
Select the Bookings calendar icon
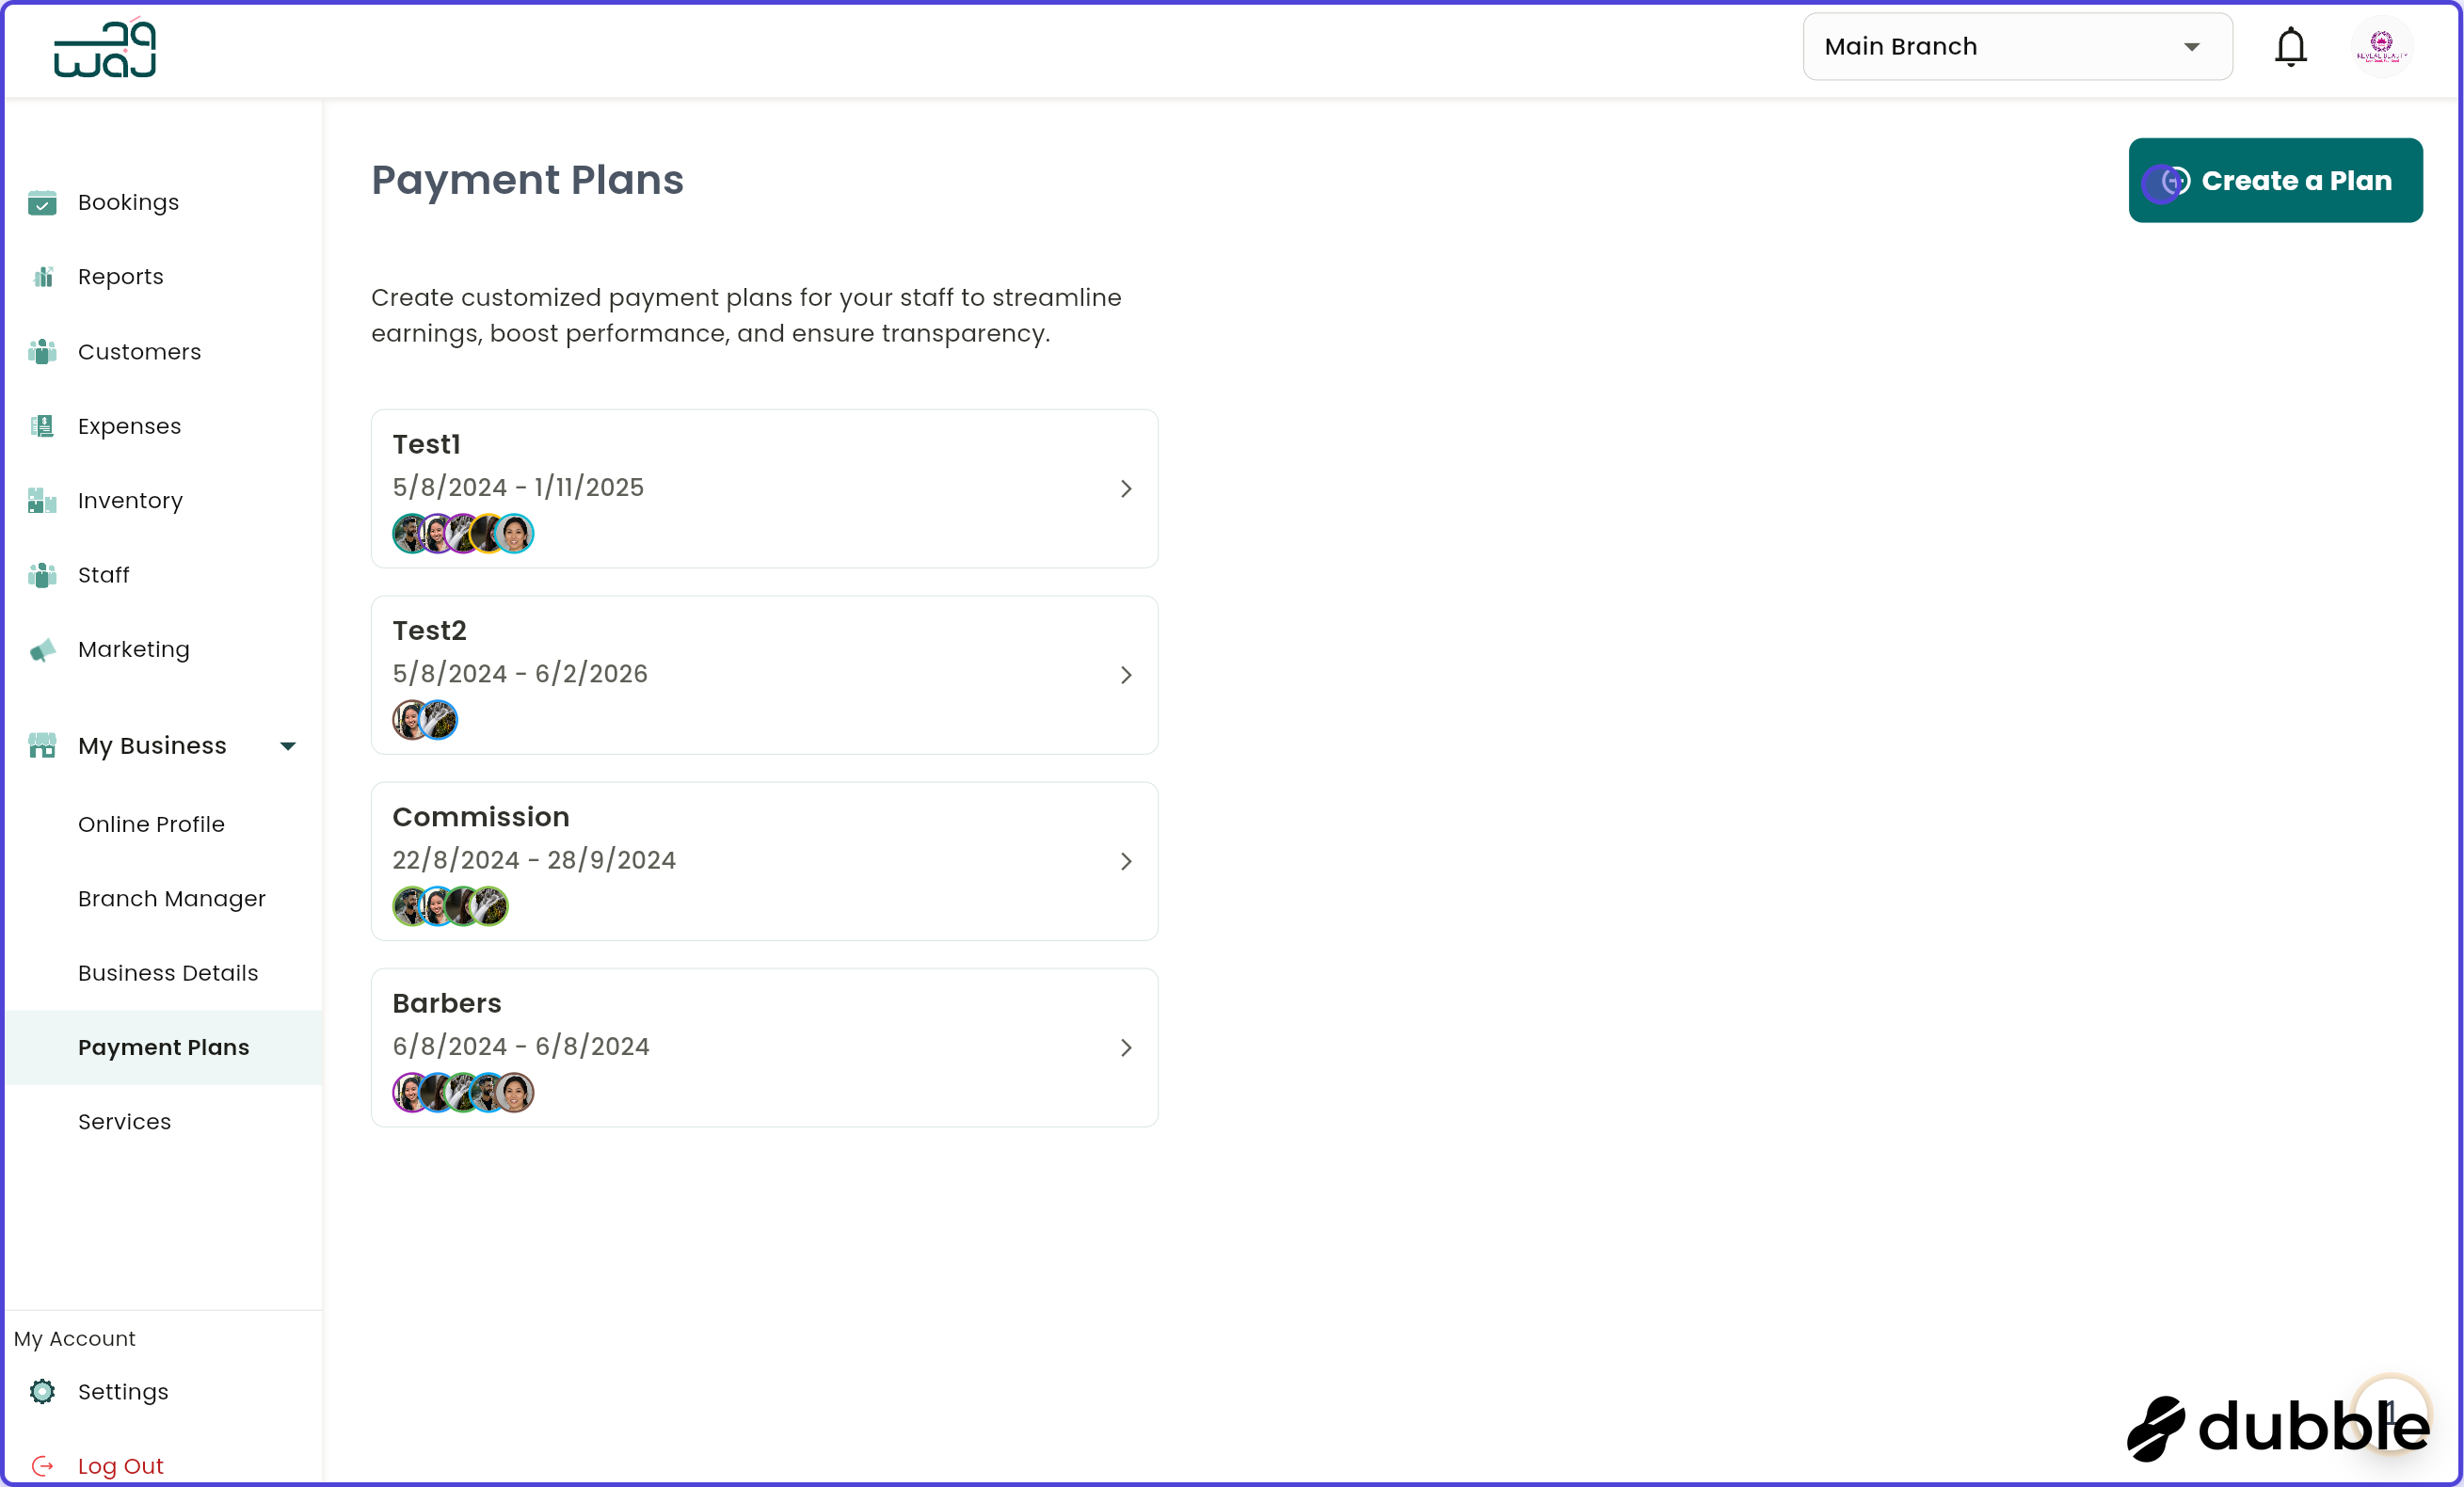coord(42,202)
